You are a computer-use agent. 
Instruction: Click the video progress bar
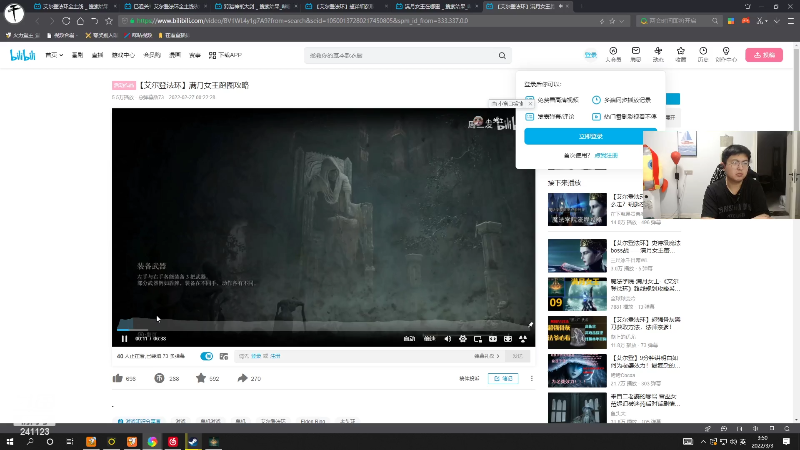[x=323, y=330]
